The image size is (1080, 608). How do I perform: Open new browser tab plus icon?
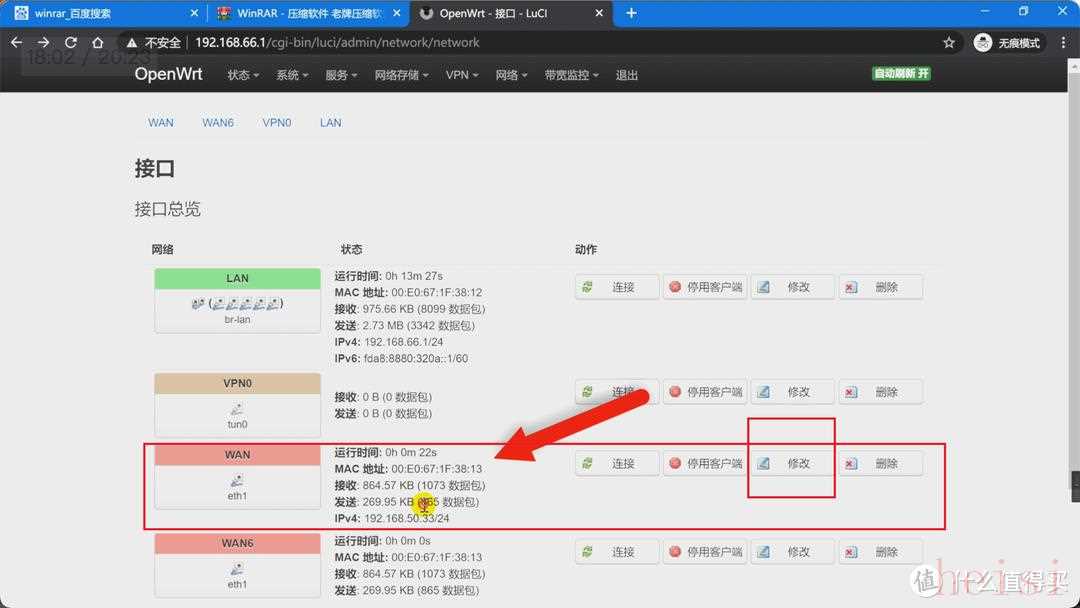[631, 13]
